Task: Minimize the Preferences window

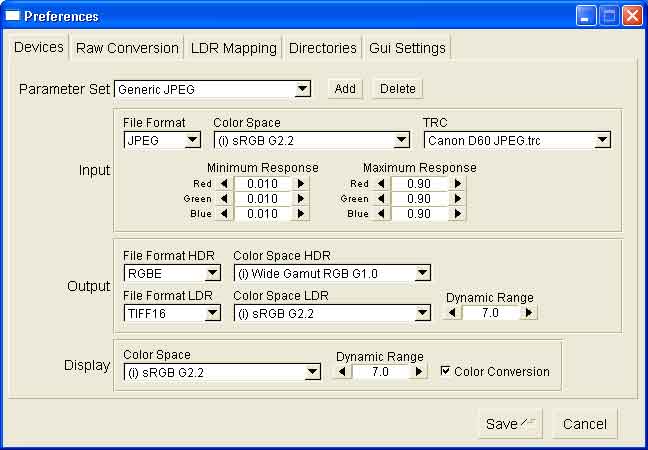Action: [586, 16]
